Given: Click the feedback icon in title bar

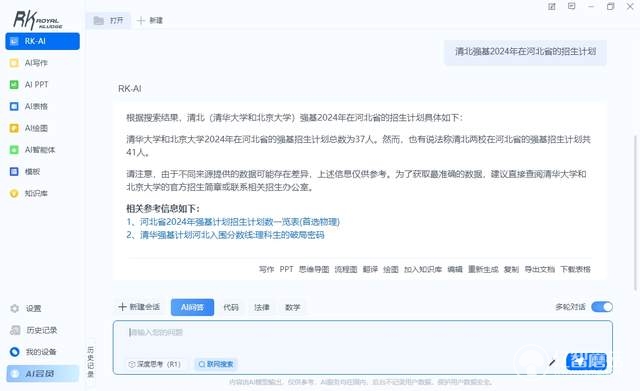Looking at the screenshot, I should point(552,7).
